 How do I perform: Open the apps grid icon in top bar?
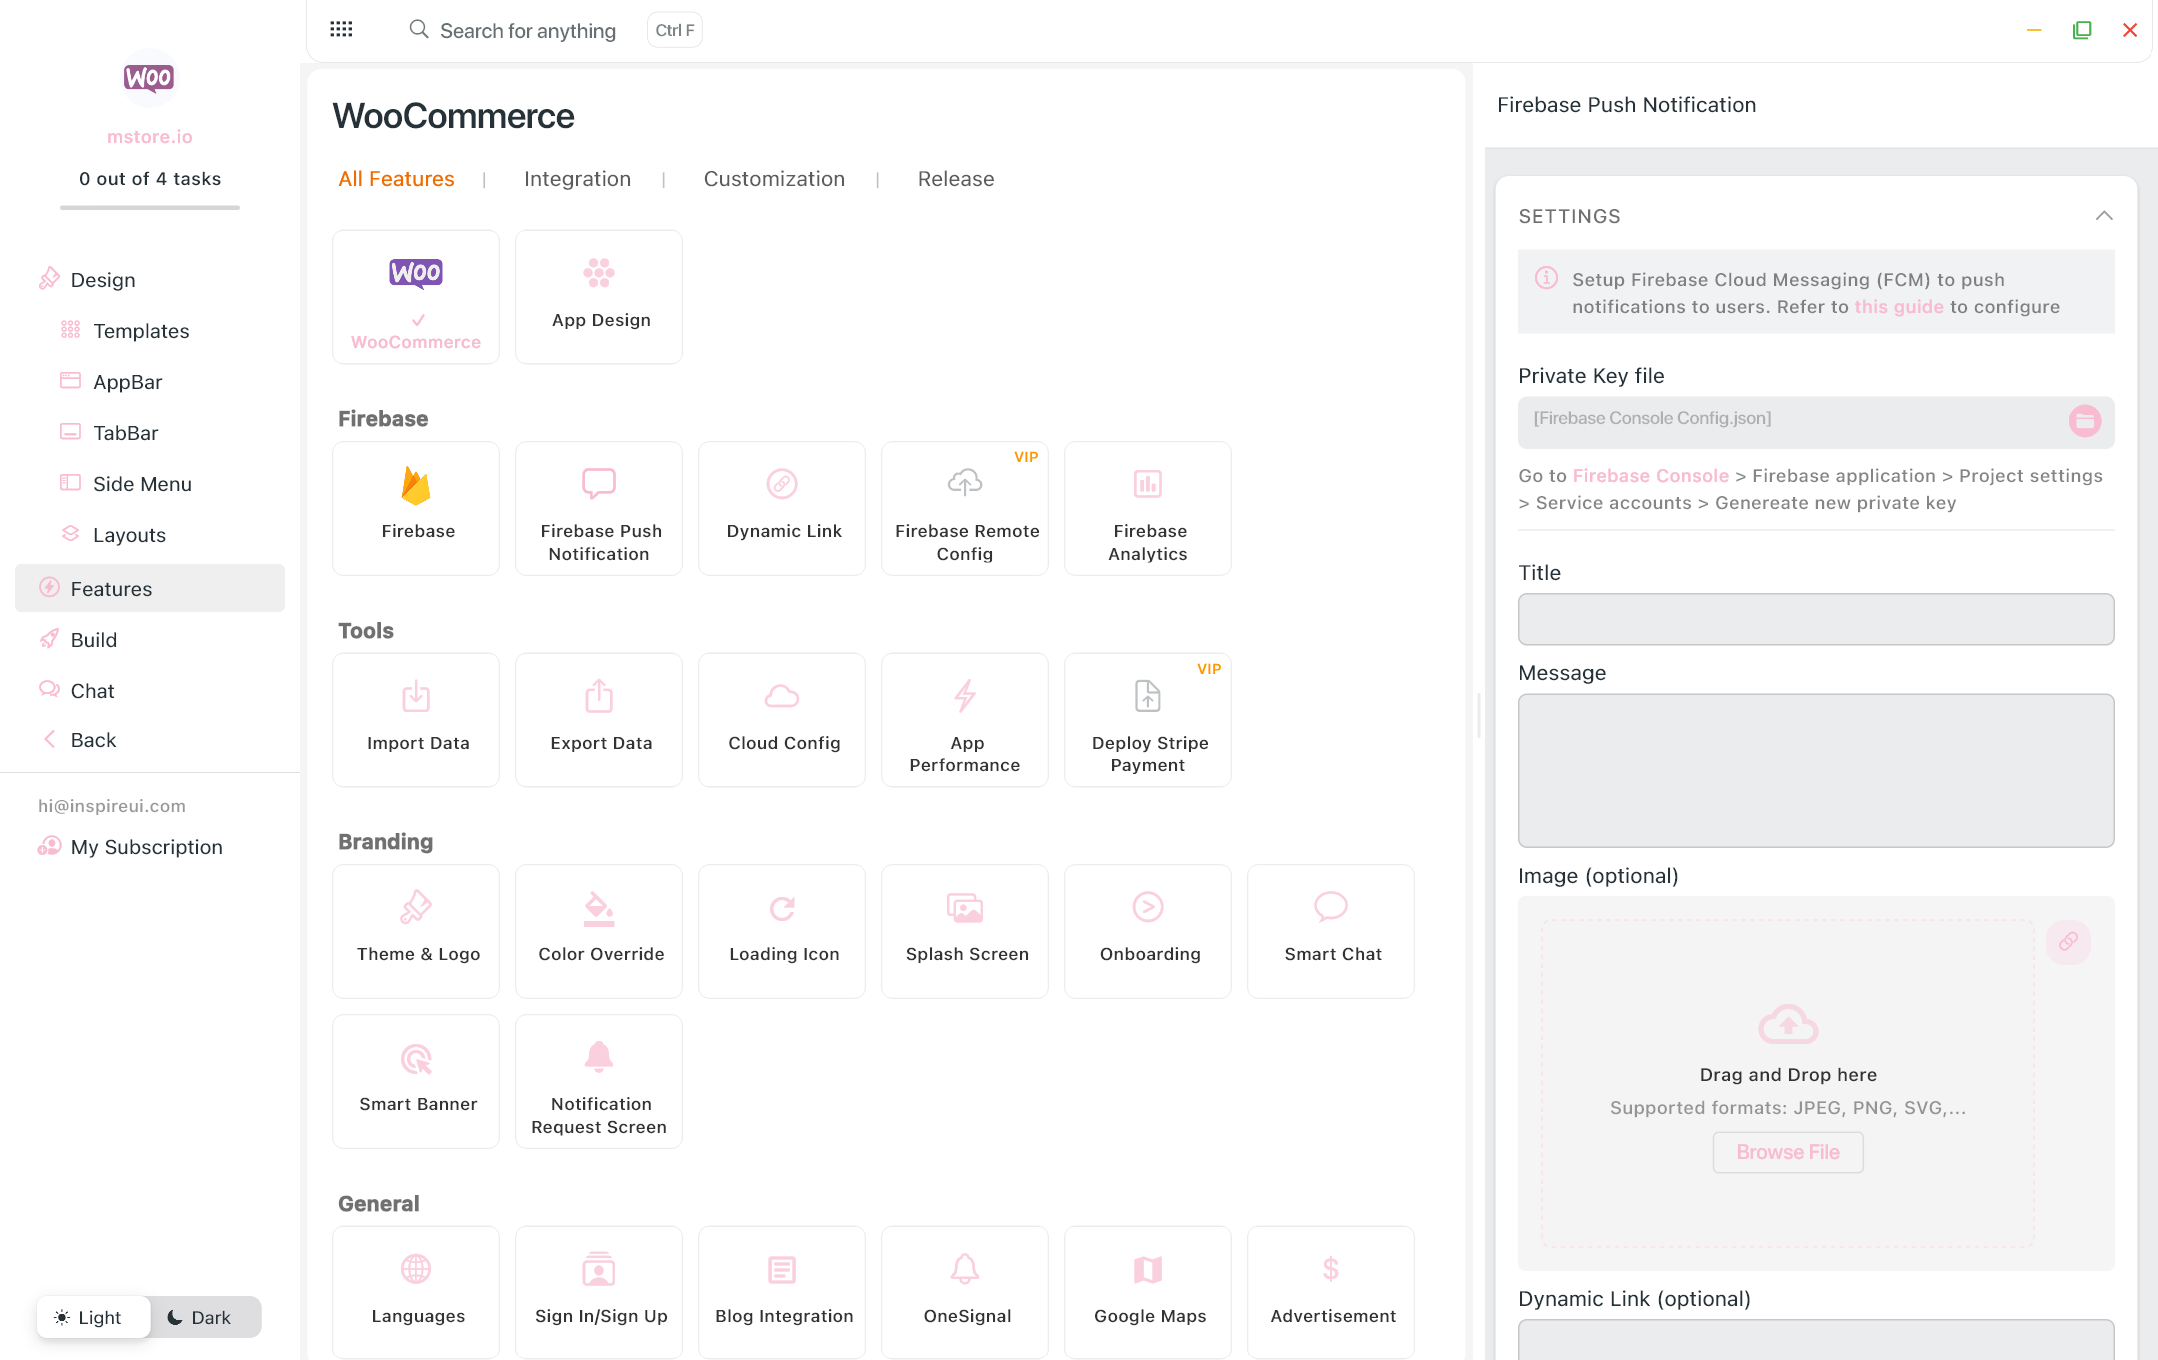coord(341,30)
